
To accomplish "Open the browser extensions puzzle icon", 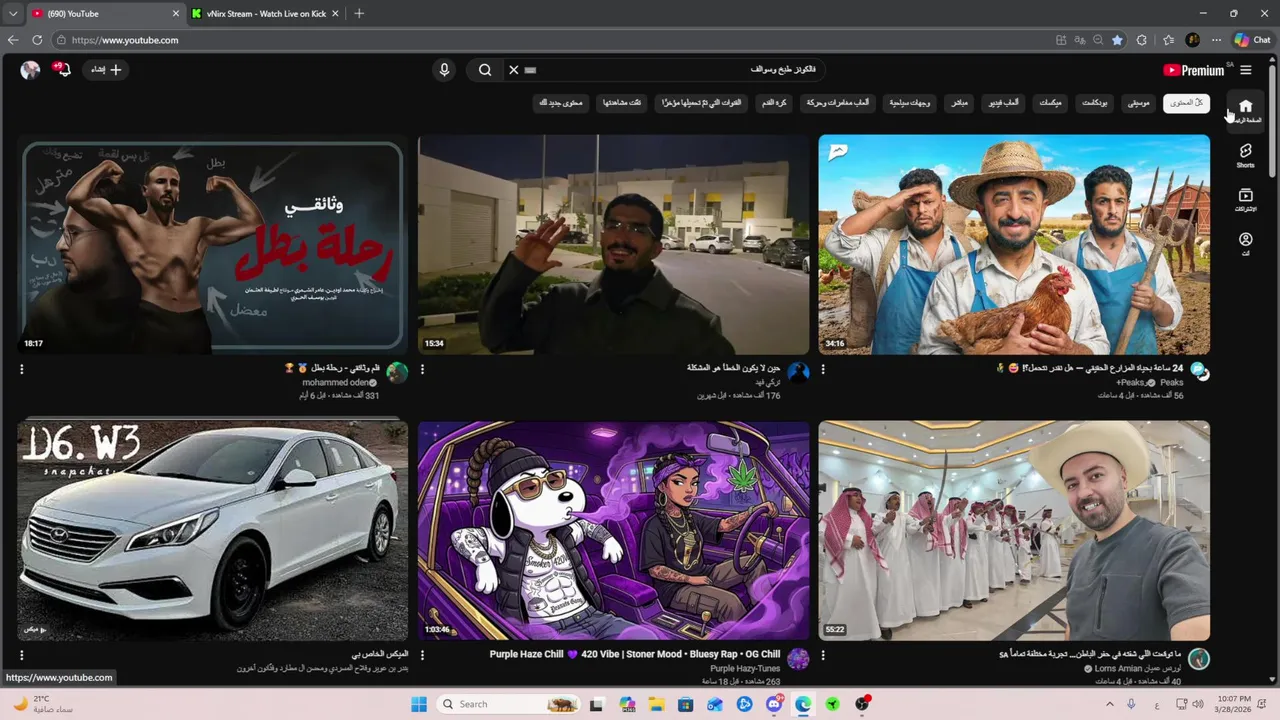I will pos(1142,40).
